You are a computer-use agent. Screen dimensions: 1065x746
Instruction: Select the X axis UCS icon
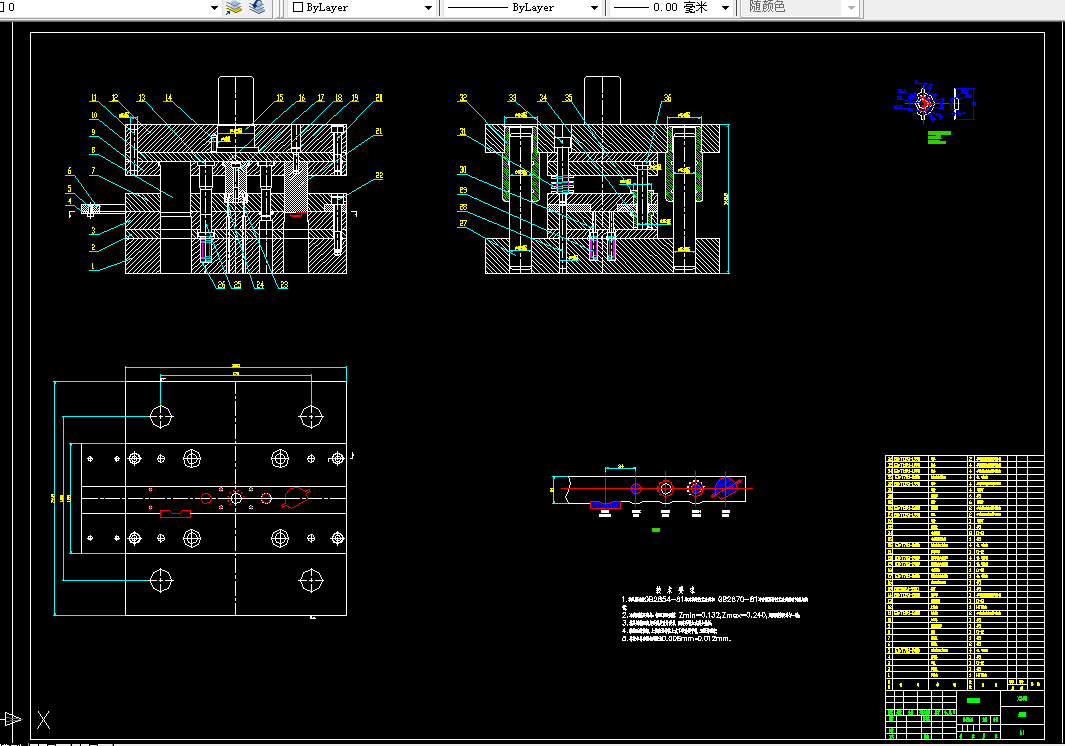pyautogui.click(x=43, y=720)
